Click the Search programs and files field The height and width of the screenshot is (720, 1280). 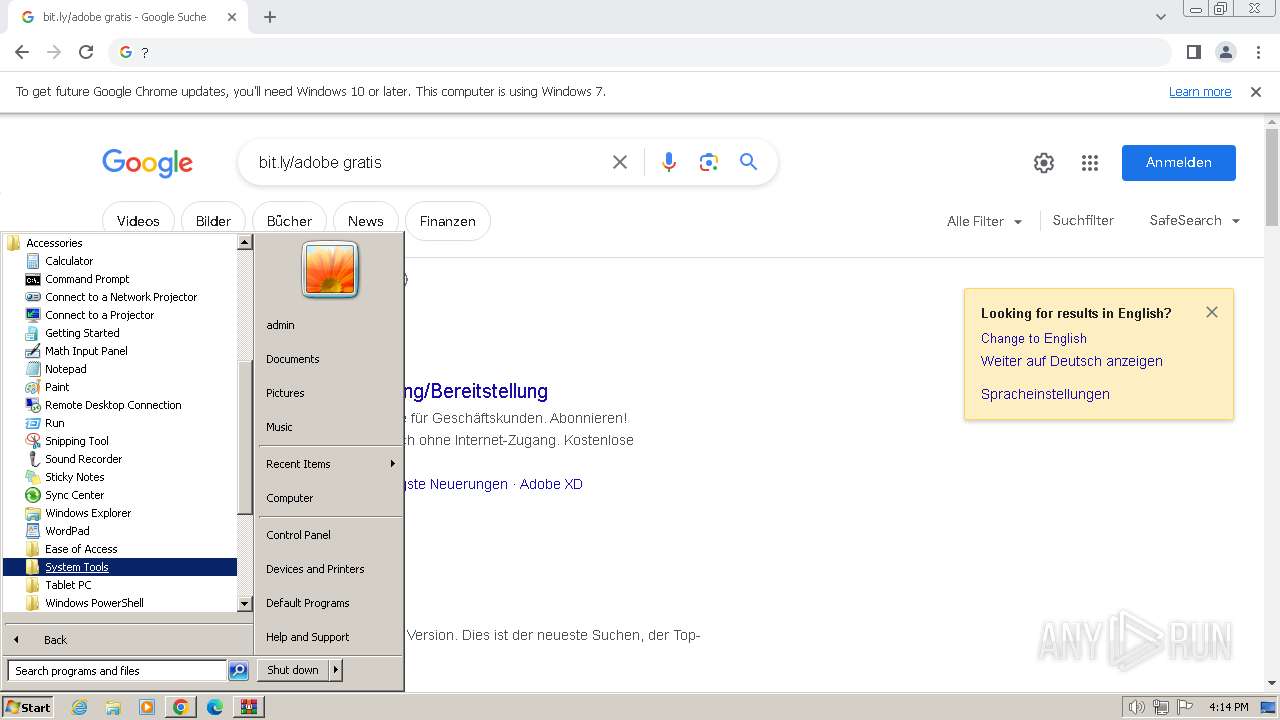(117, 671)
